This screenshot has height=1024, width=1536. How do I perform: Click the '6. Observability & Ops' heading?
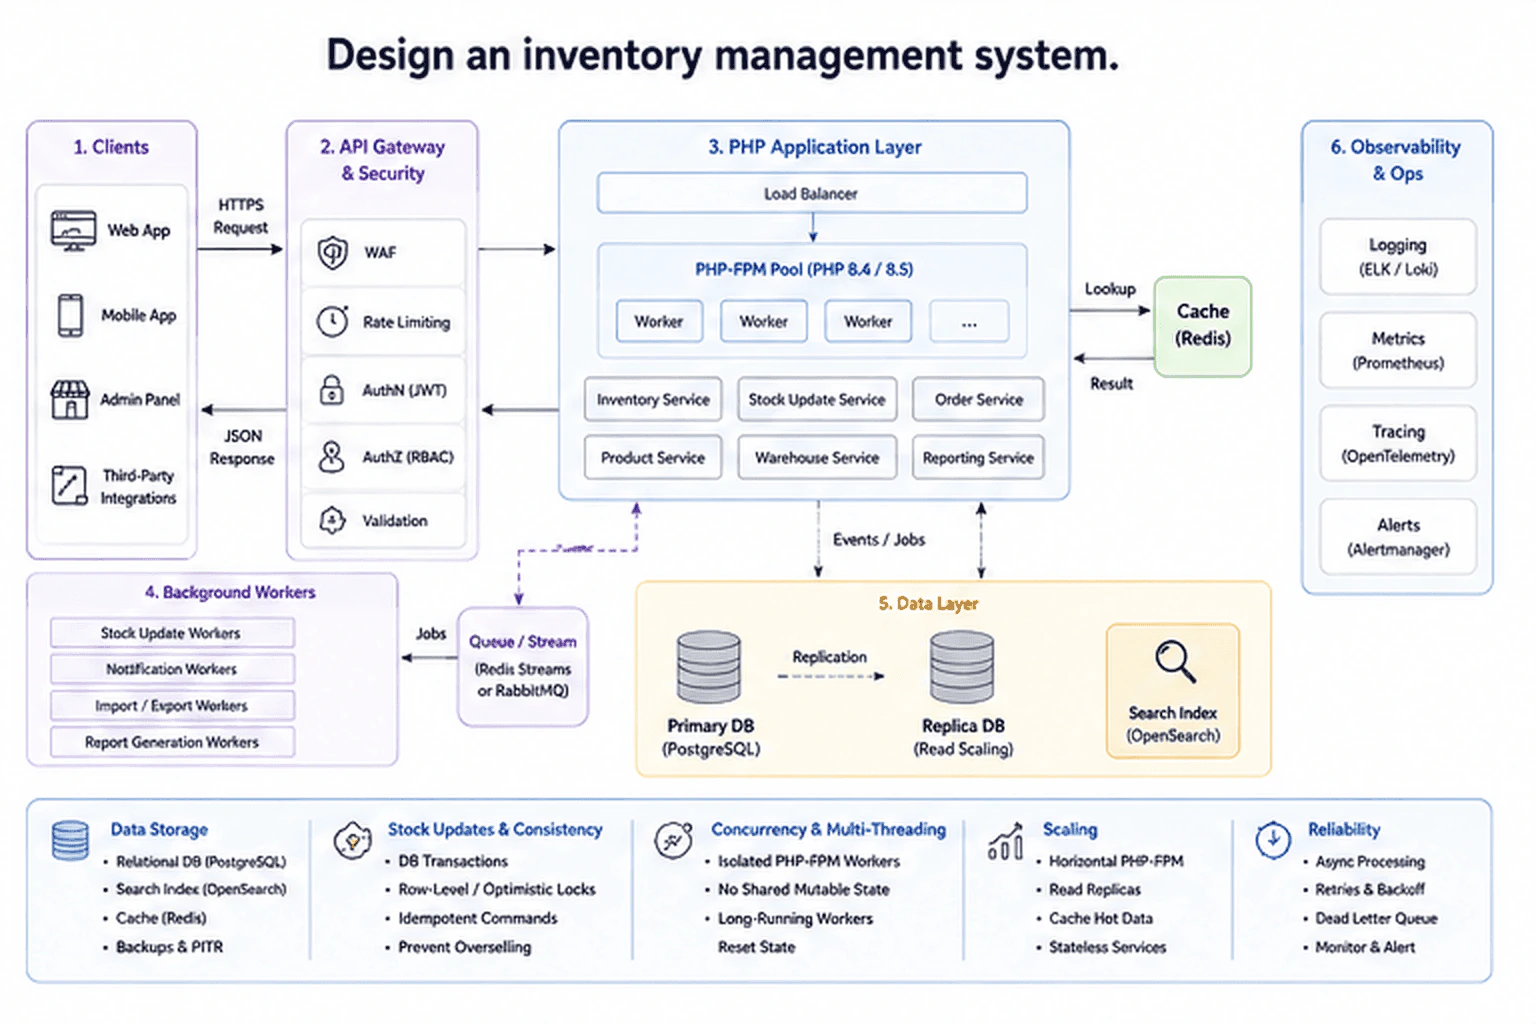[1396, 160]
